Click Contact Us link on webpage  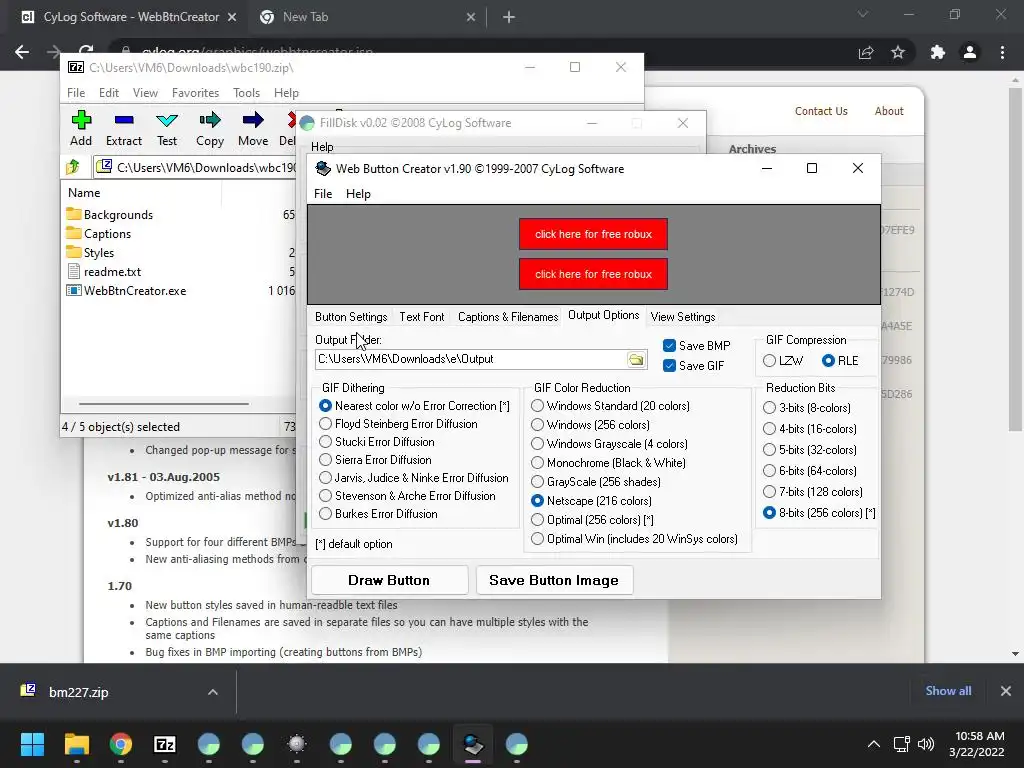point(821,111)
